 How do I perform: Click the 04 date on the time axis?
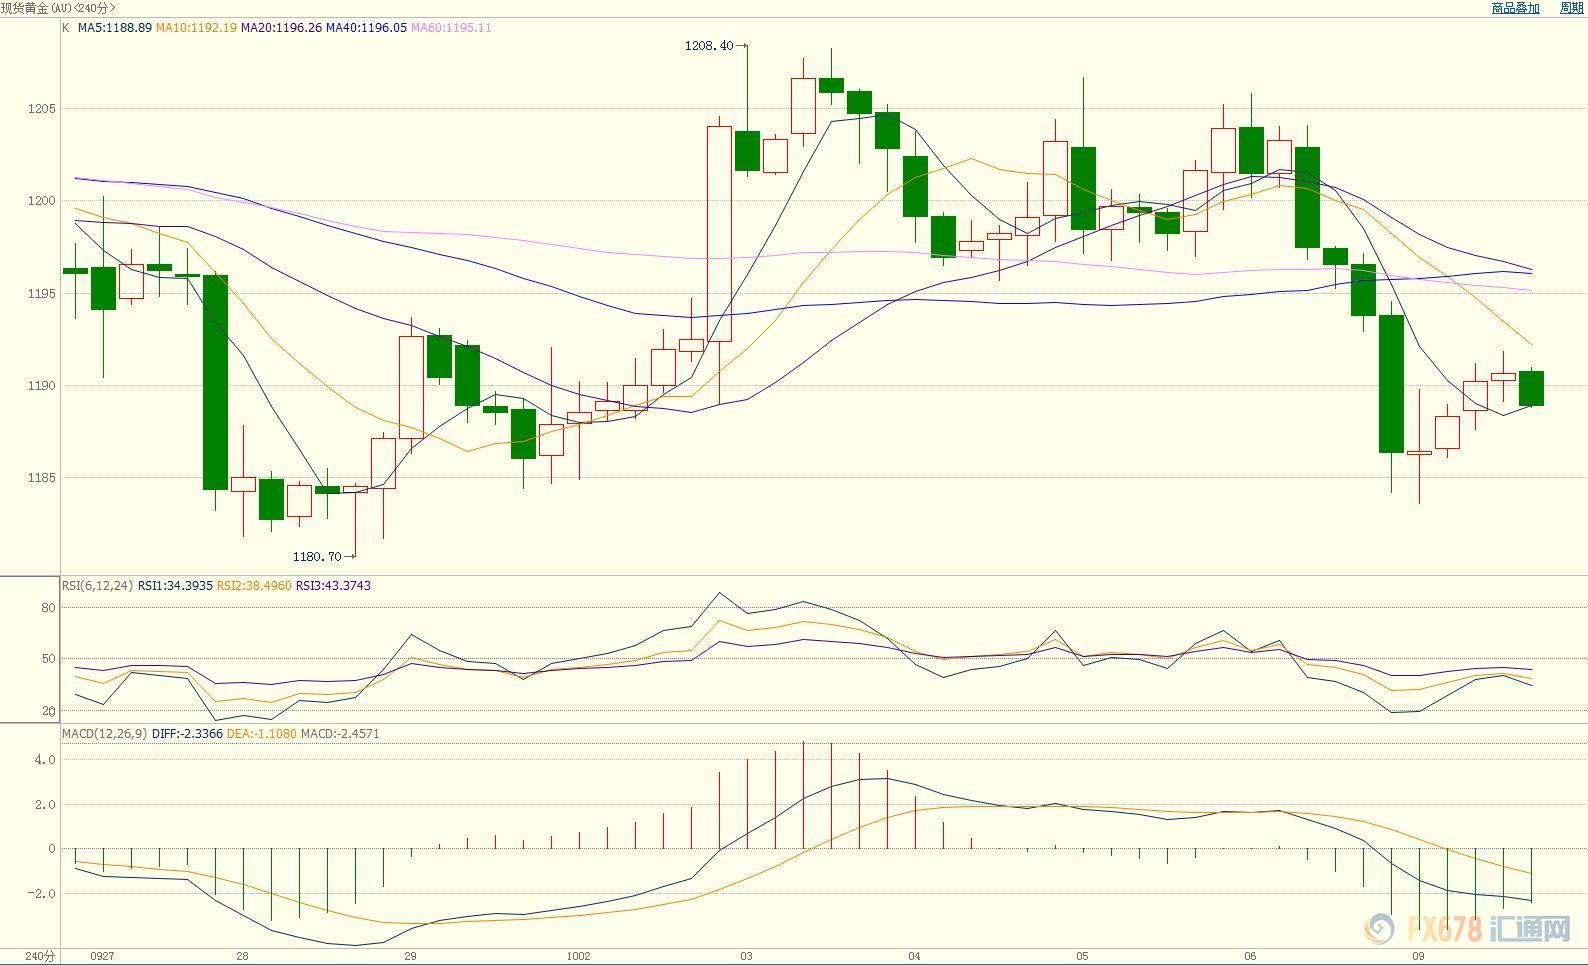pyautogui.click(x=914, y=957)
